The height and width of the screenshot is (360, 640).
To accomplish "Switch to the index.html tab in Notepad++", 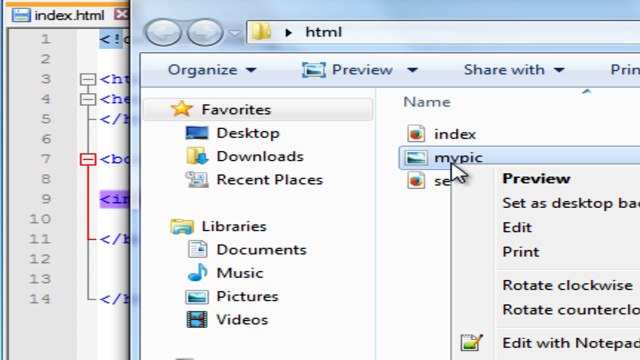I will pyautogui.click(x=69, y=16).
